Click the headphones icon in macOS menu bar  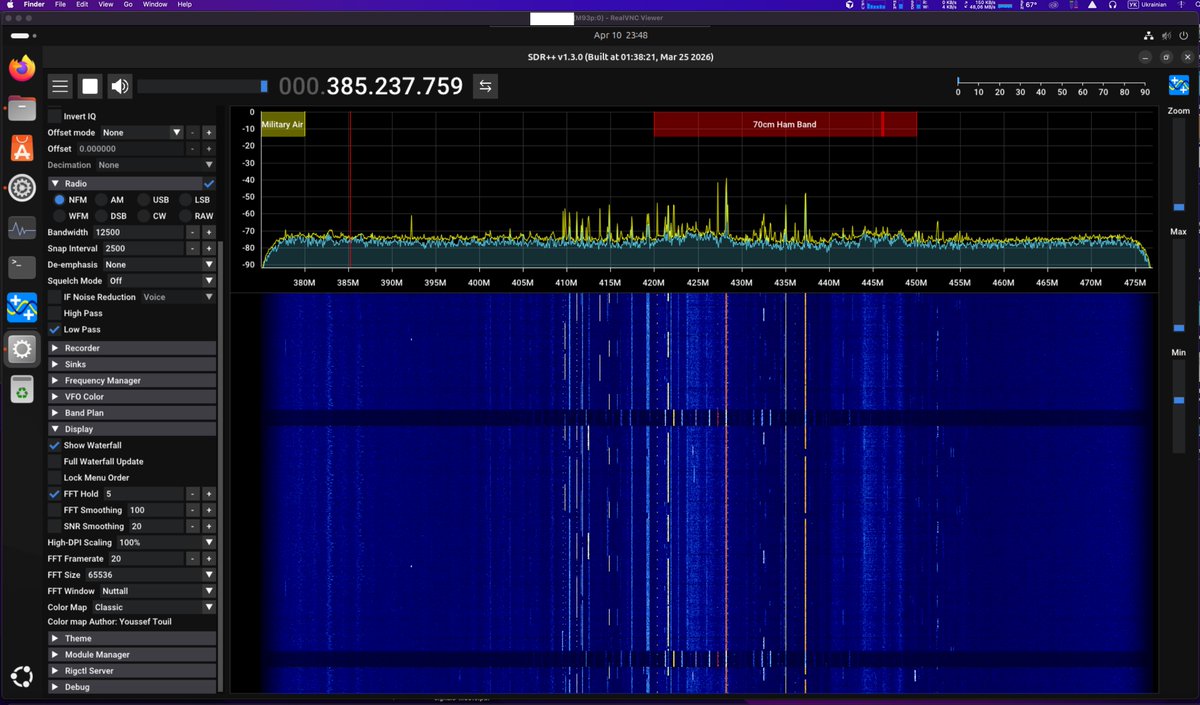(x=1112, y=5)
